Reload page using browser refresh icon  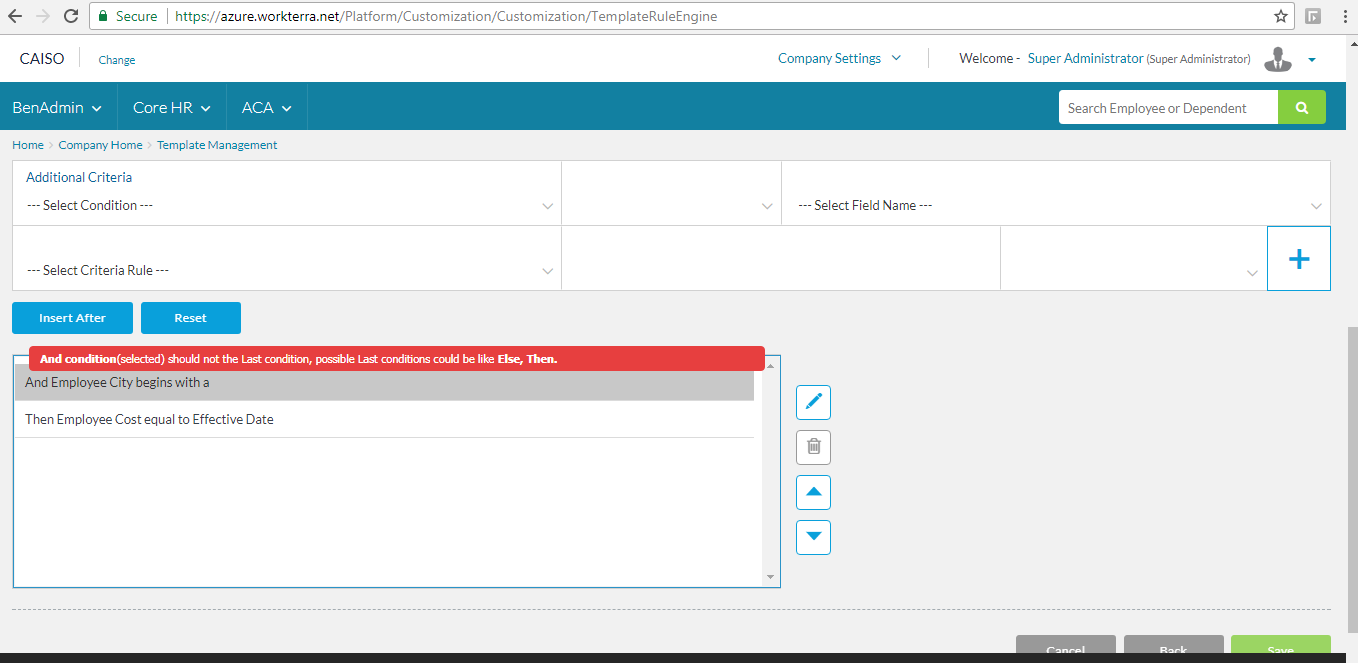pyautogui.click(x=71, y=16)
